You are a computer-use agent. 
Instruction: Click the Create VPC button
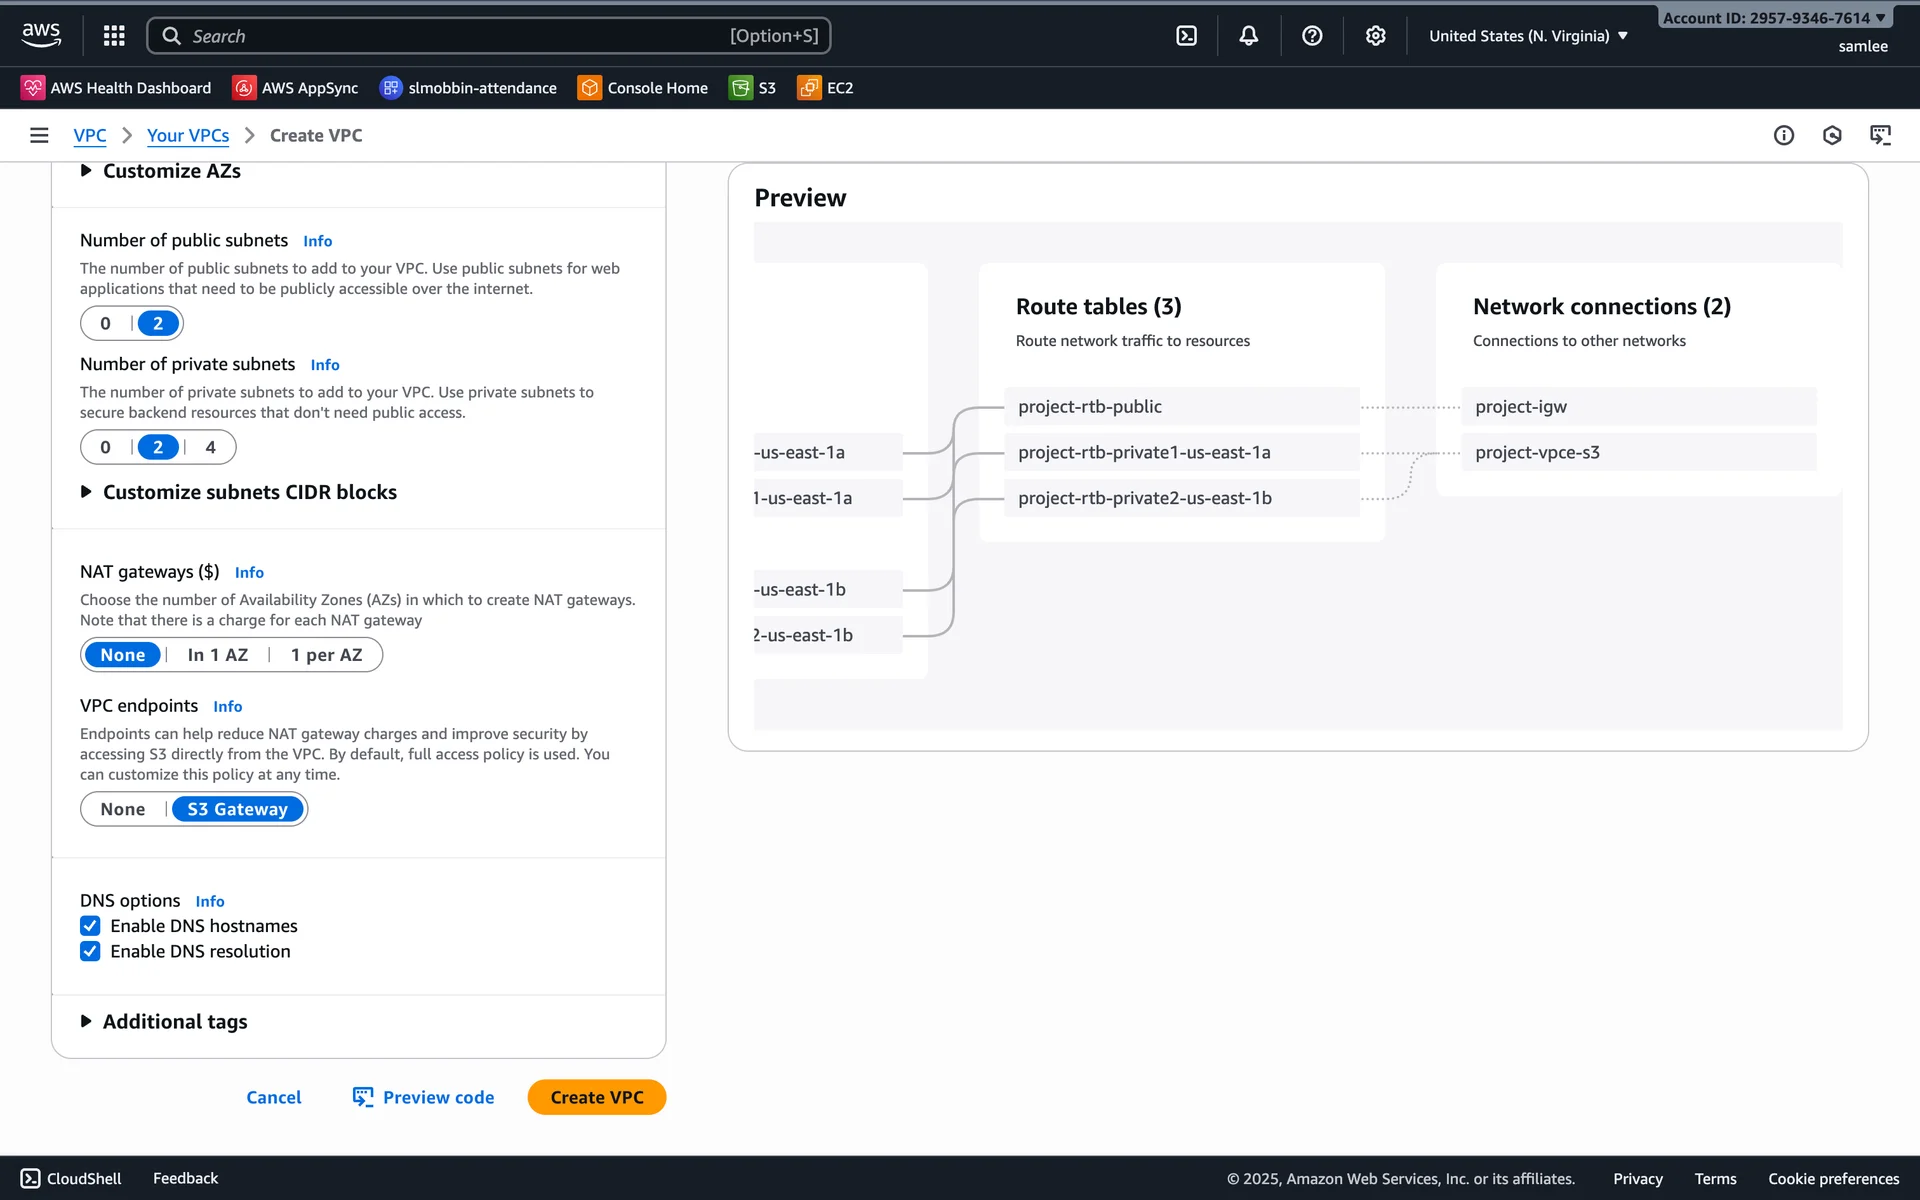[x=596, y=1097]
